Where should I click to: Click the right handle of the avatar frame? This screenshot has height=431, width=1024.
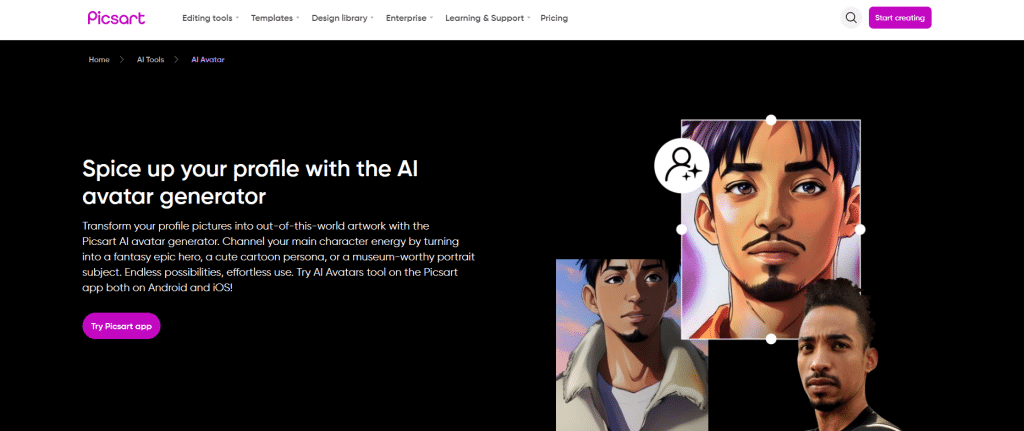(860, 229)
